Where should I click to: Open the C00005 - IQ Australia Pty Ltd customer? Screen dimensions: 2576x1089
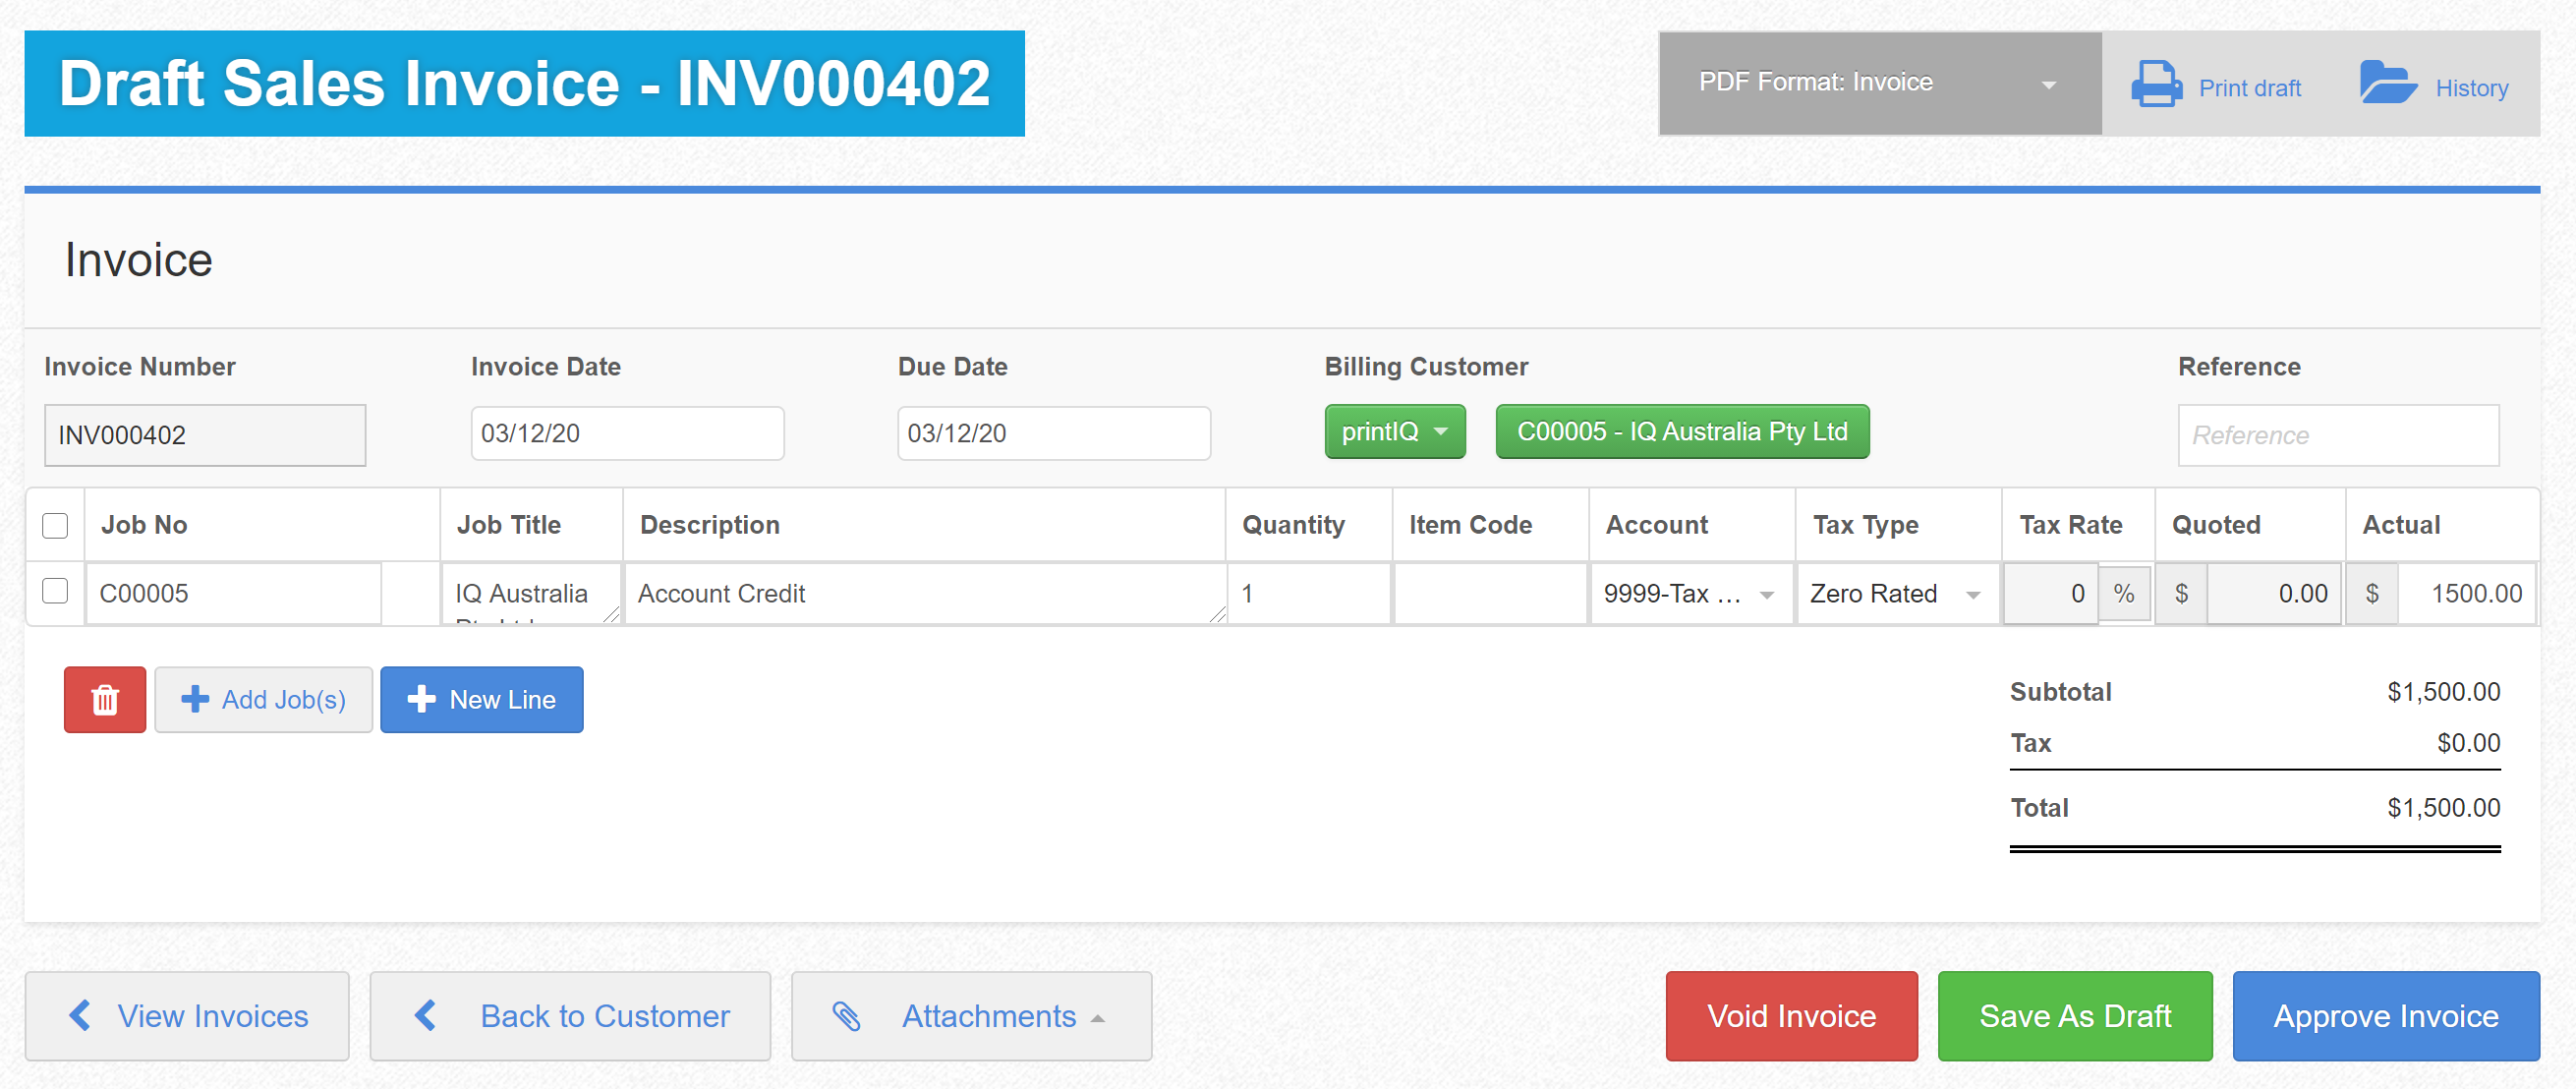1681,432
